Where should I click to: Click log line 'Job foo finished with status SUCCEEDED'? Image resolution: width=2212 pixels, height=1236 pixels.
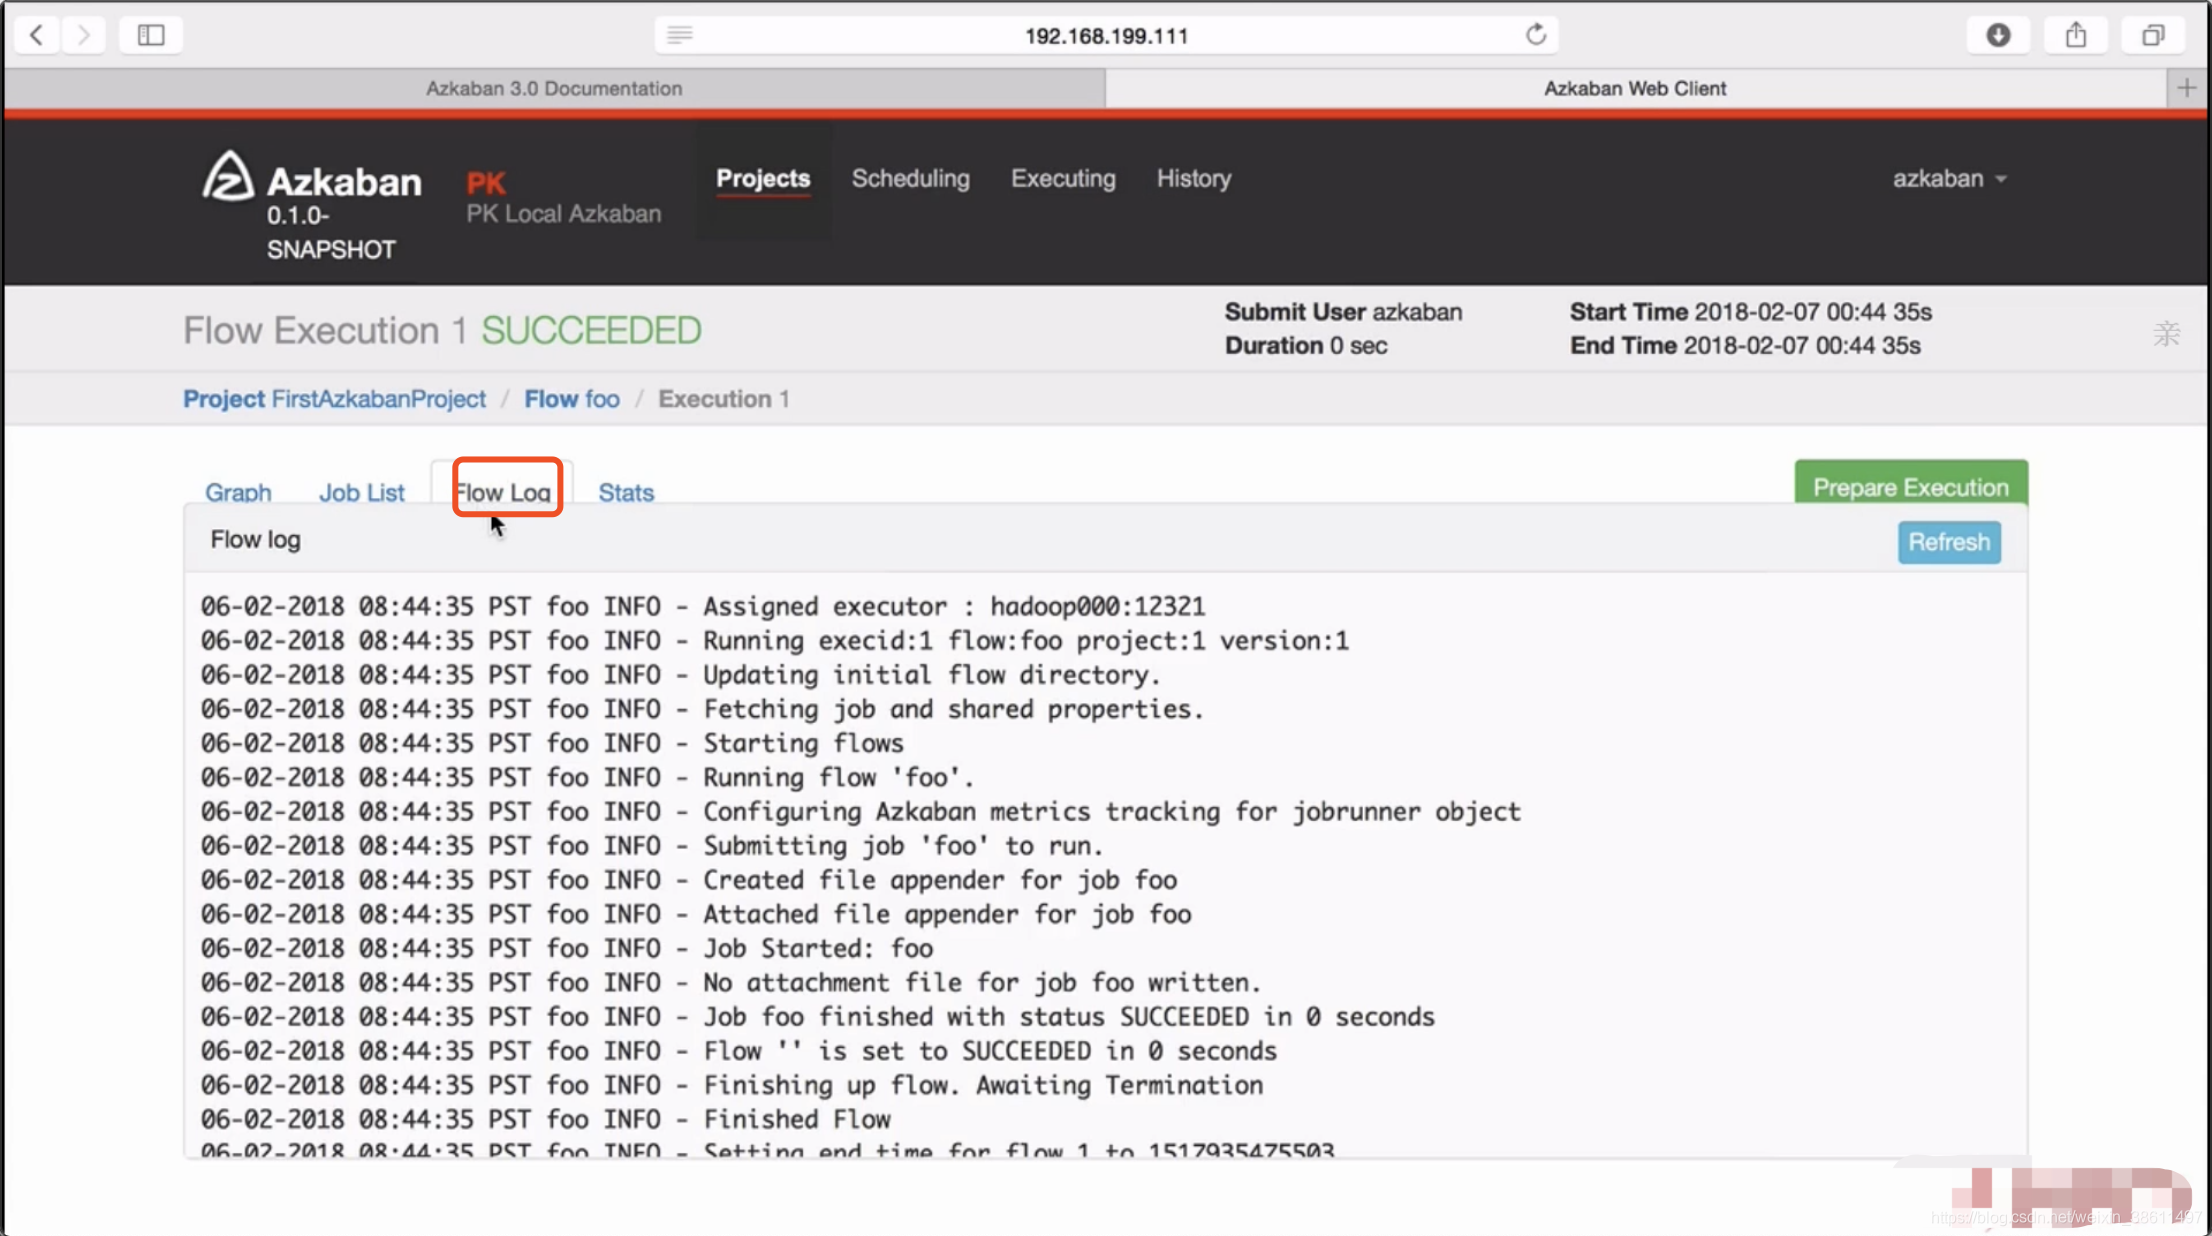[x=818, y=1016]
